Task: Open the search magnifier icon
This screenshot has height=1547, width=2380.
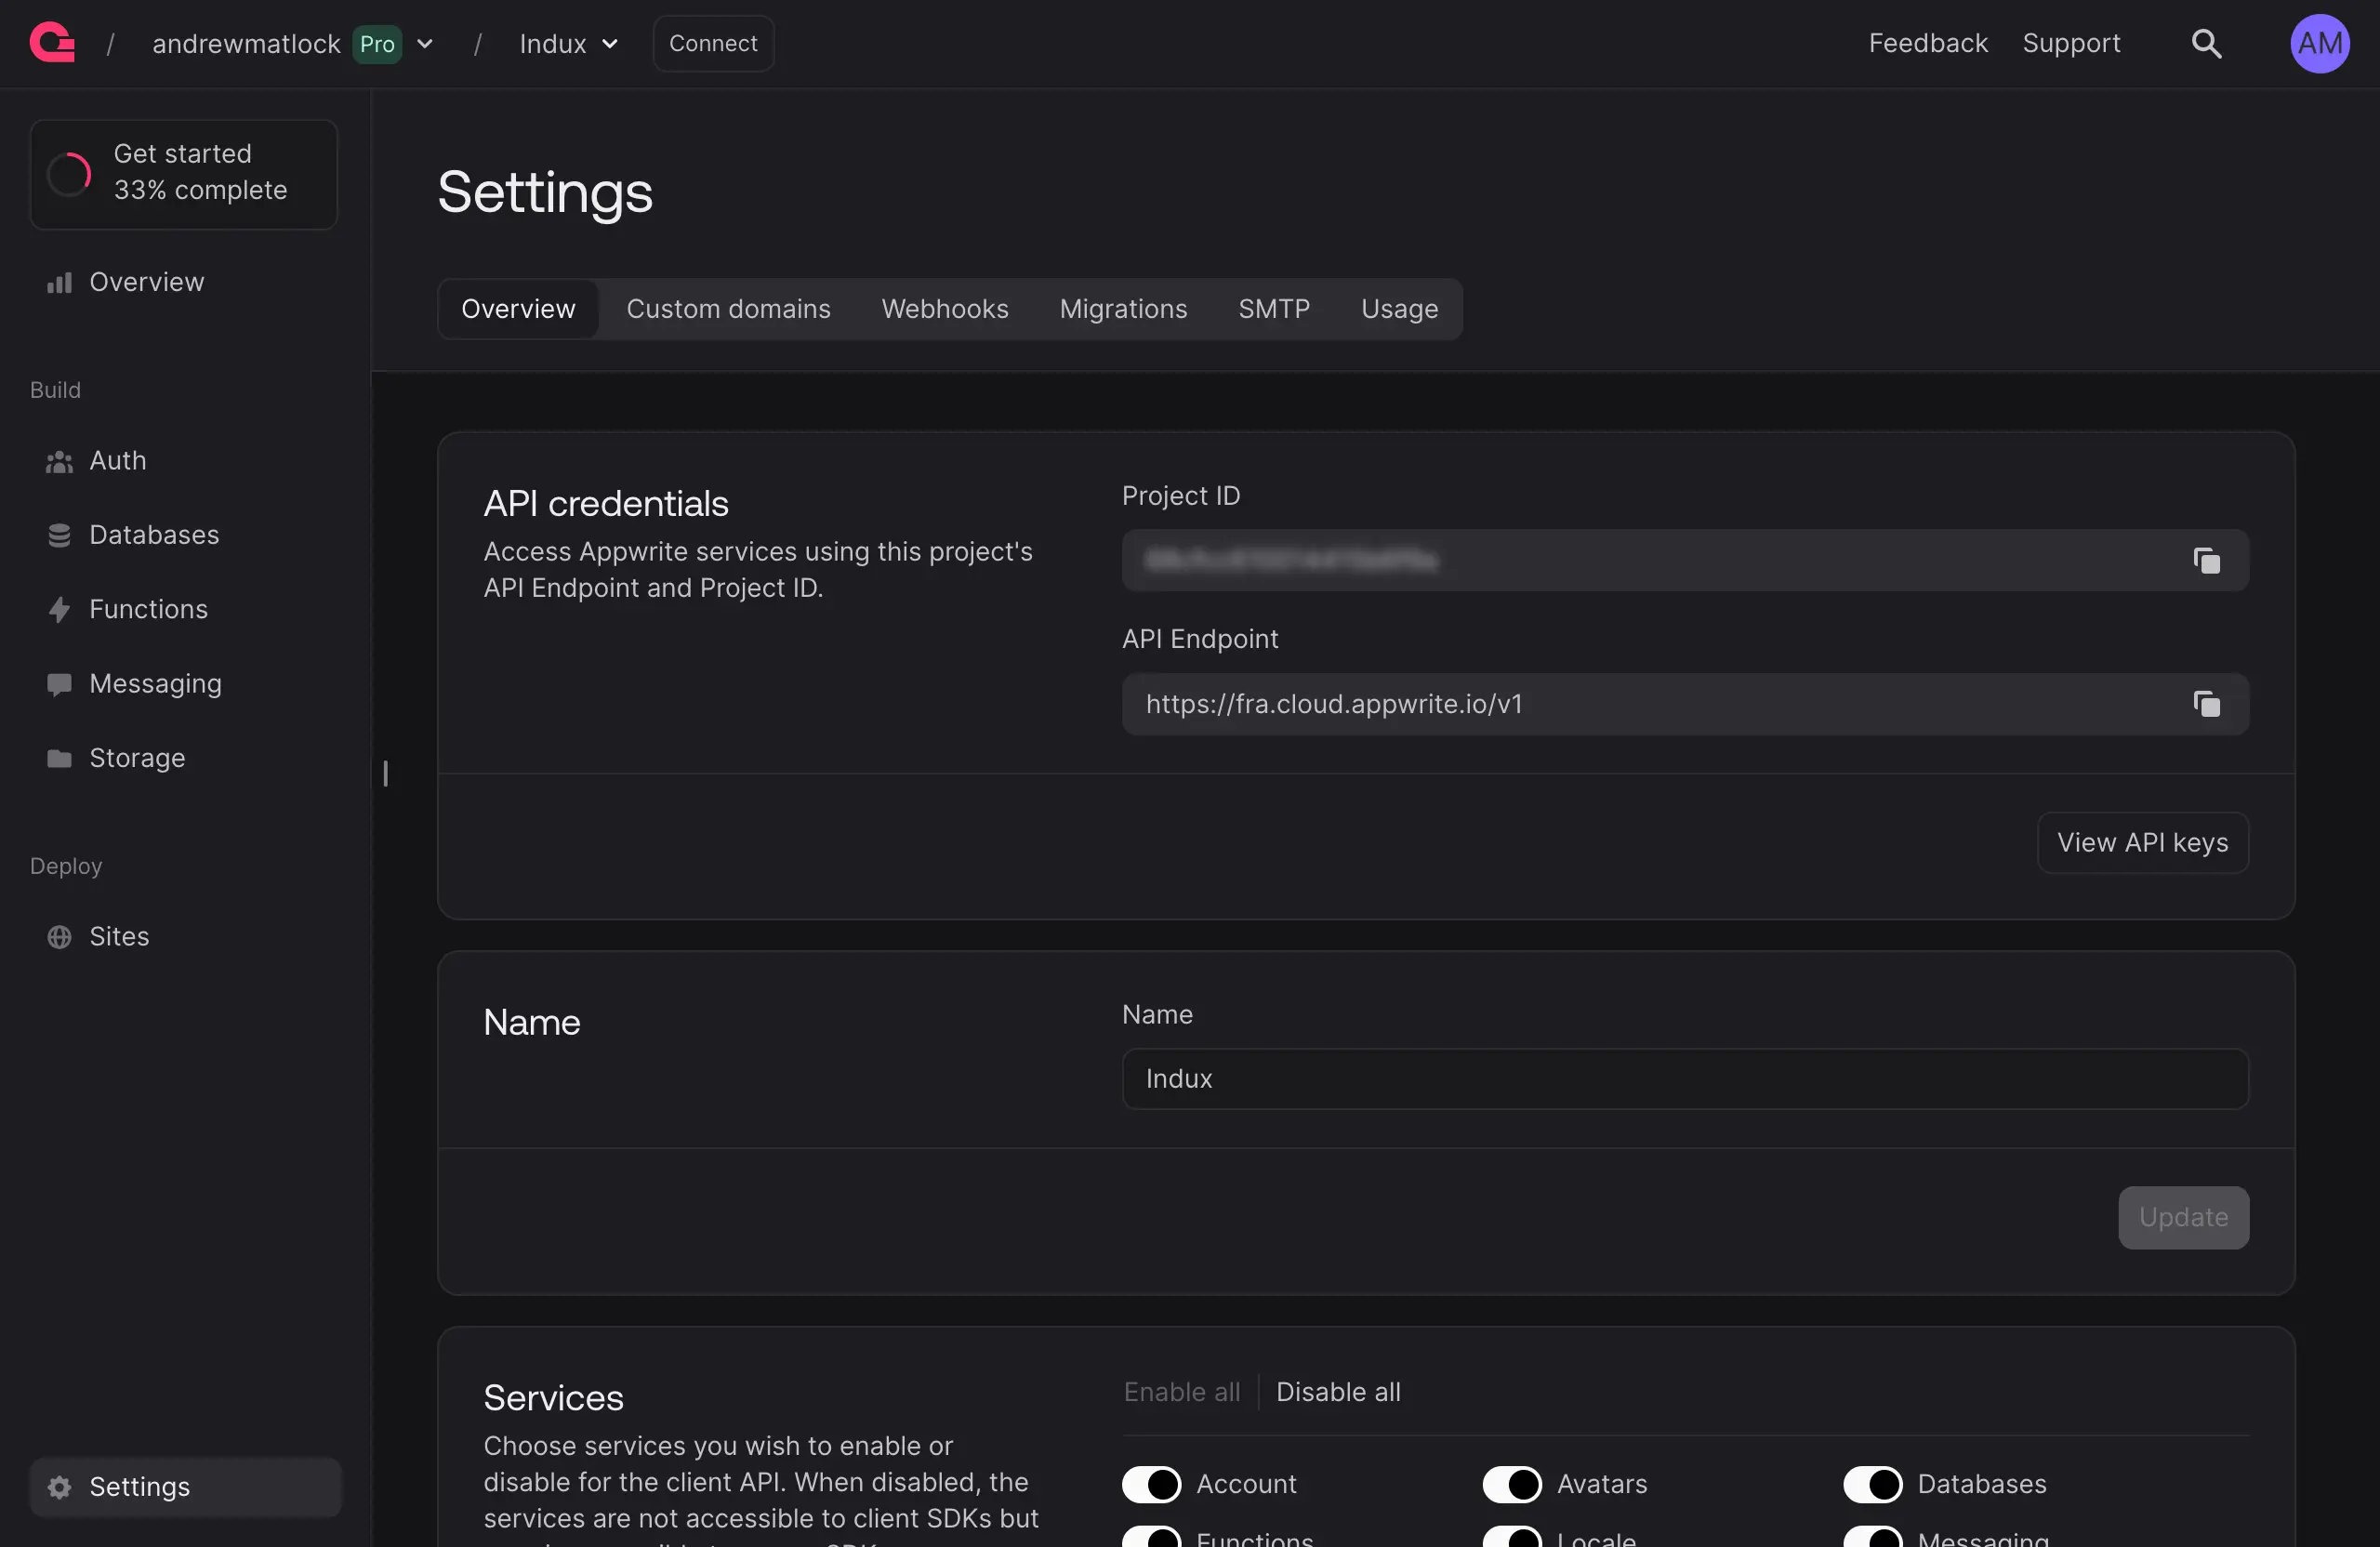Action: [2206, 43]
